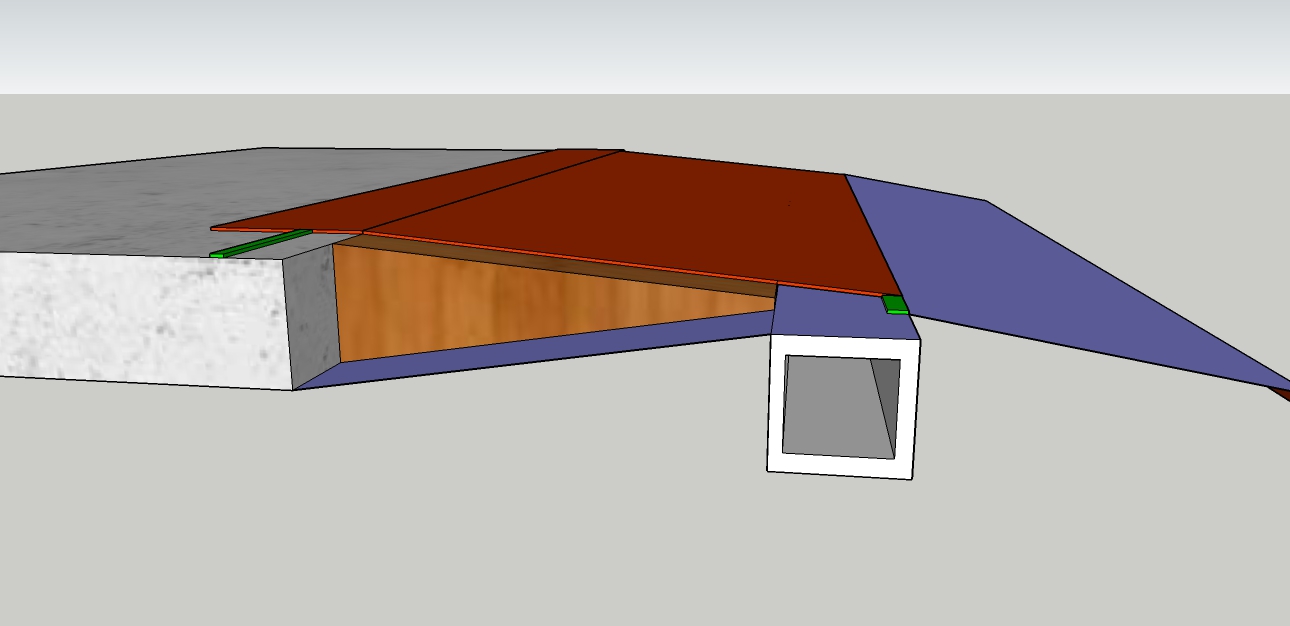Click the purple strip beneath the wood panel
The width and height of the screenshot is (1290, 626).
(540, 350)
